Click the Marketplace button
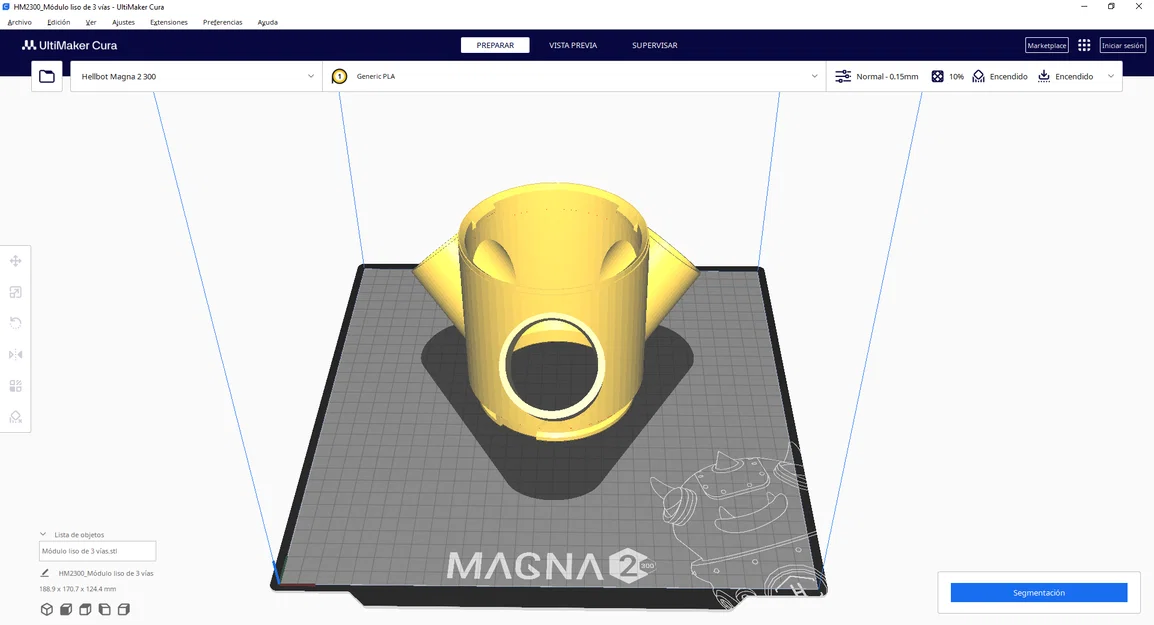 pos(1047,46)
